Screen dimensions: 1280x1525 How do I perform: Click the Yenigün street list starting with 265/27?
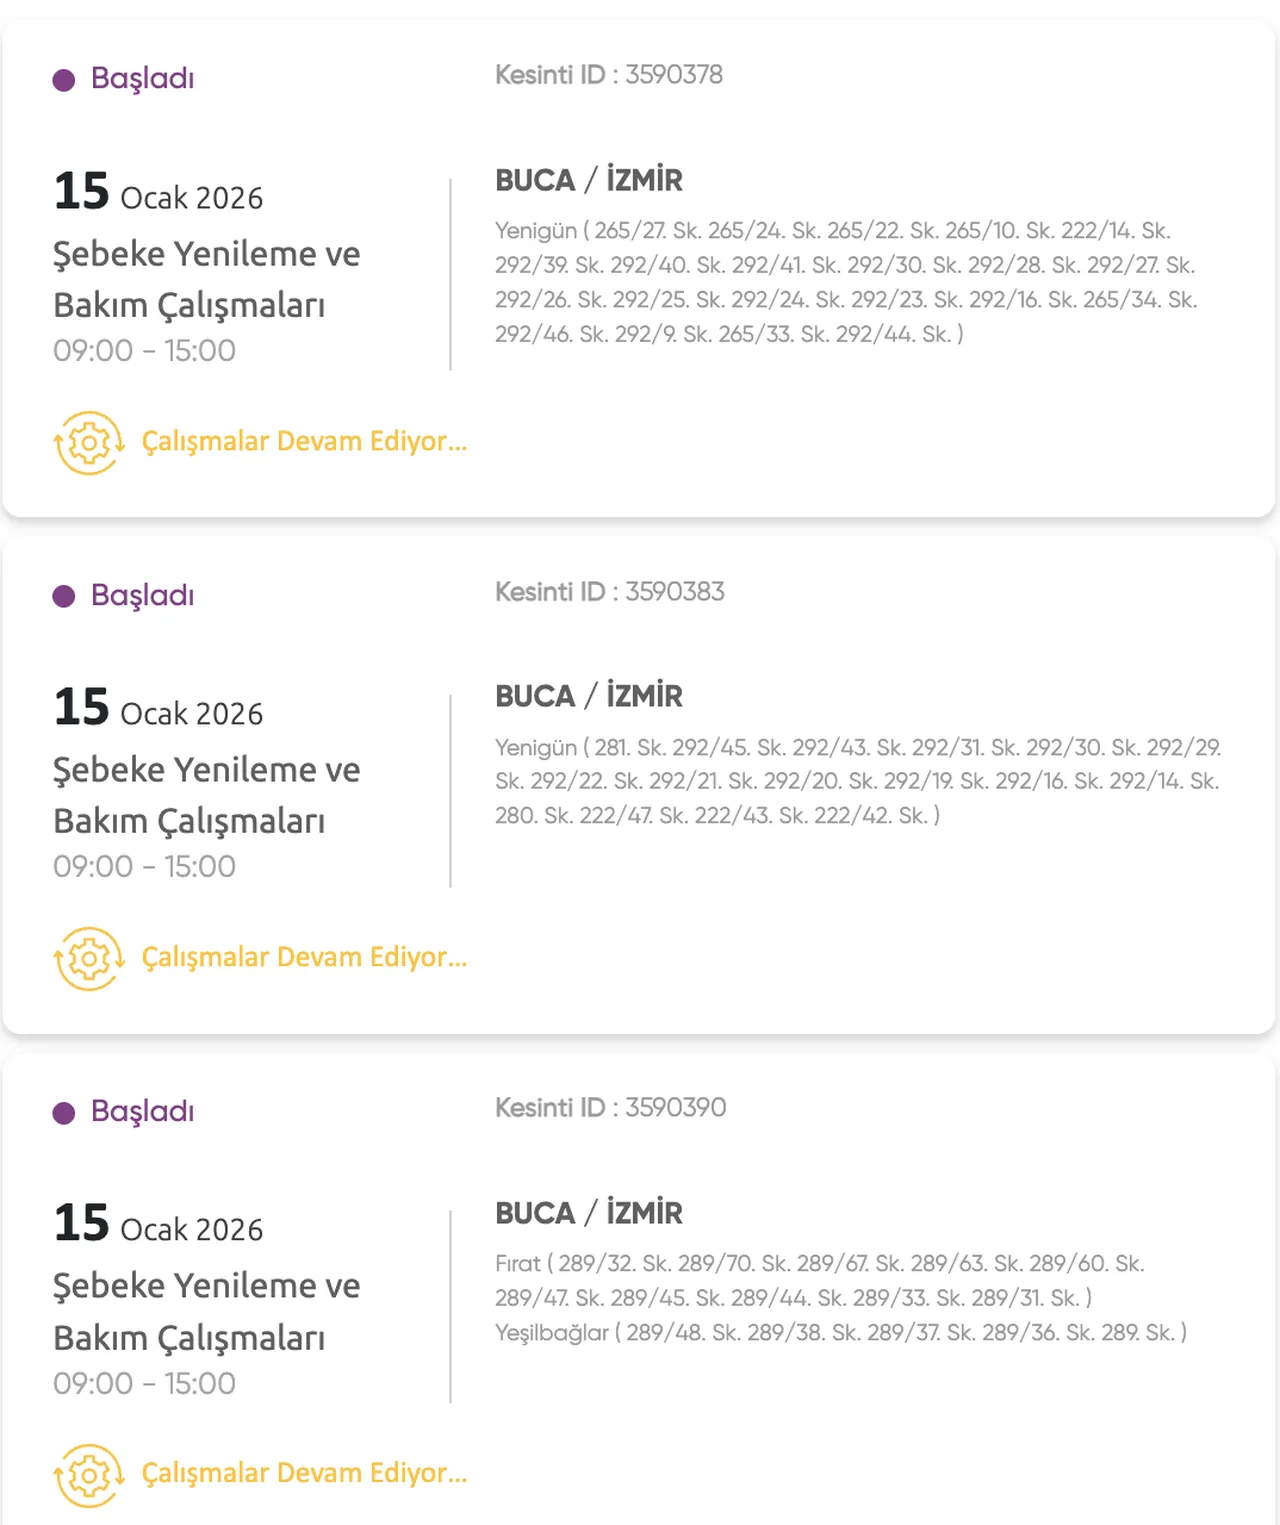click(845, 282)
